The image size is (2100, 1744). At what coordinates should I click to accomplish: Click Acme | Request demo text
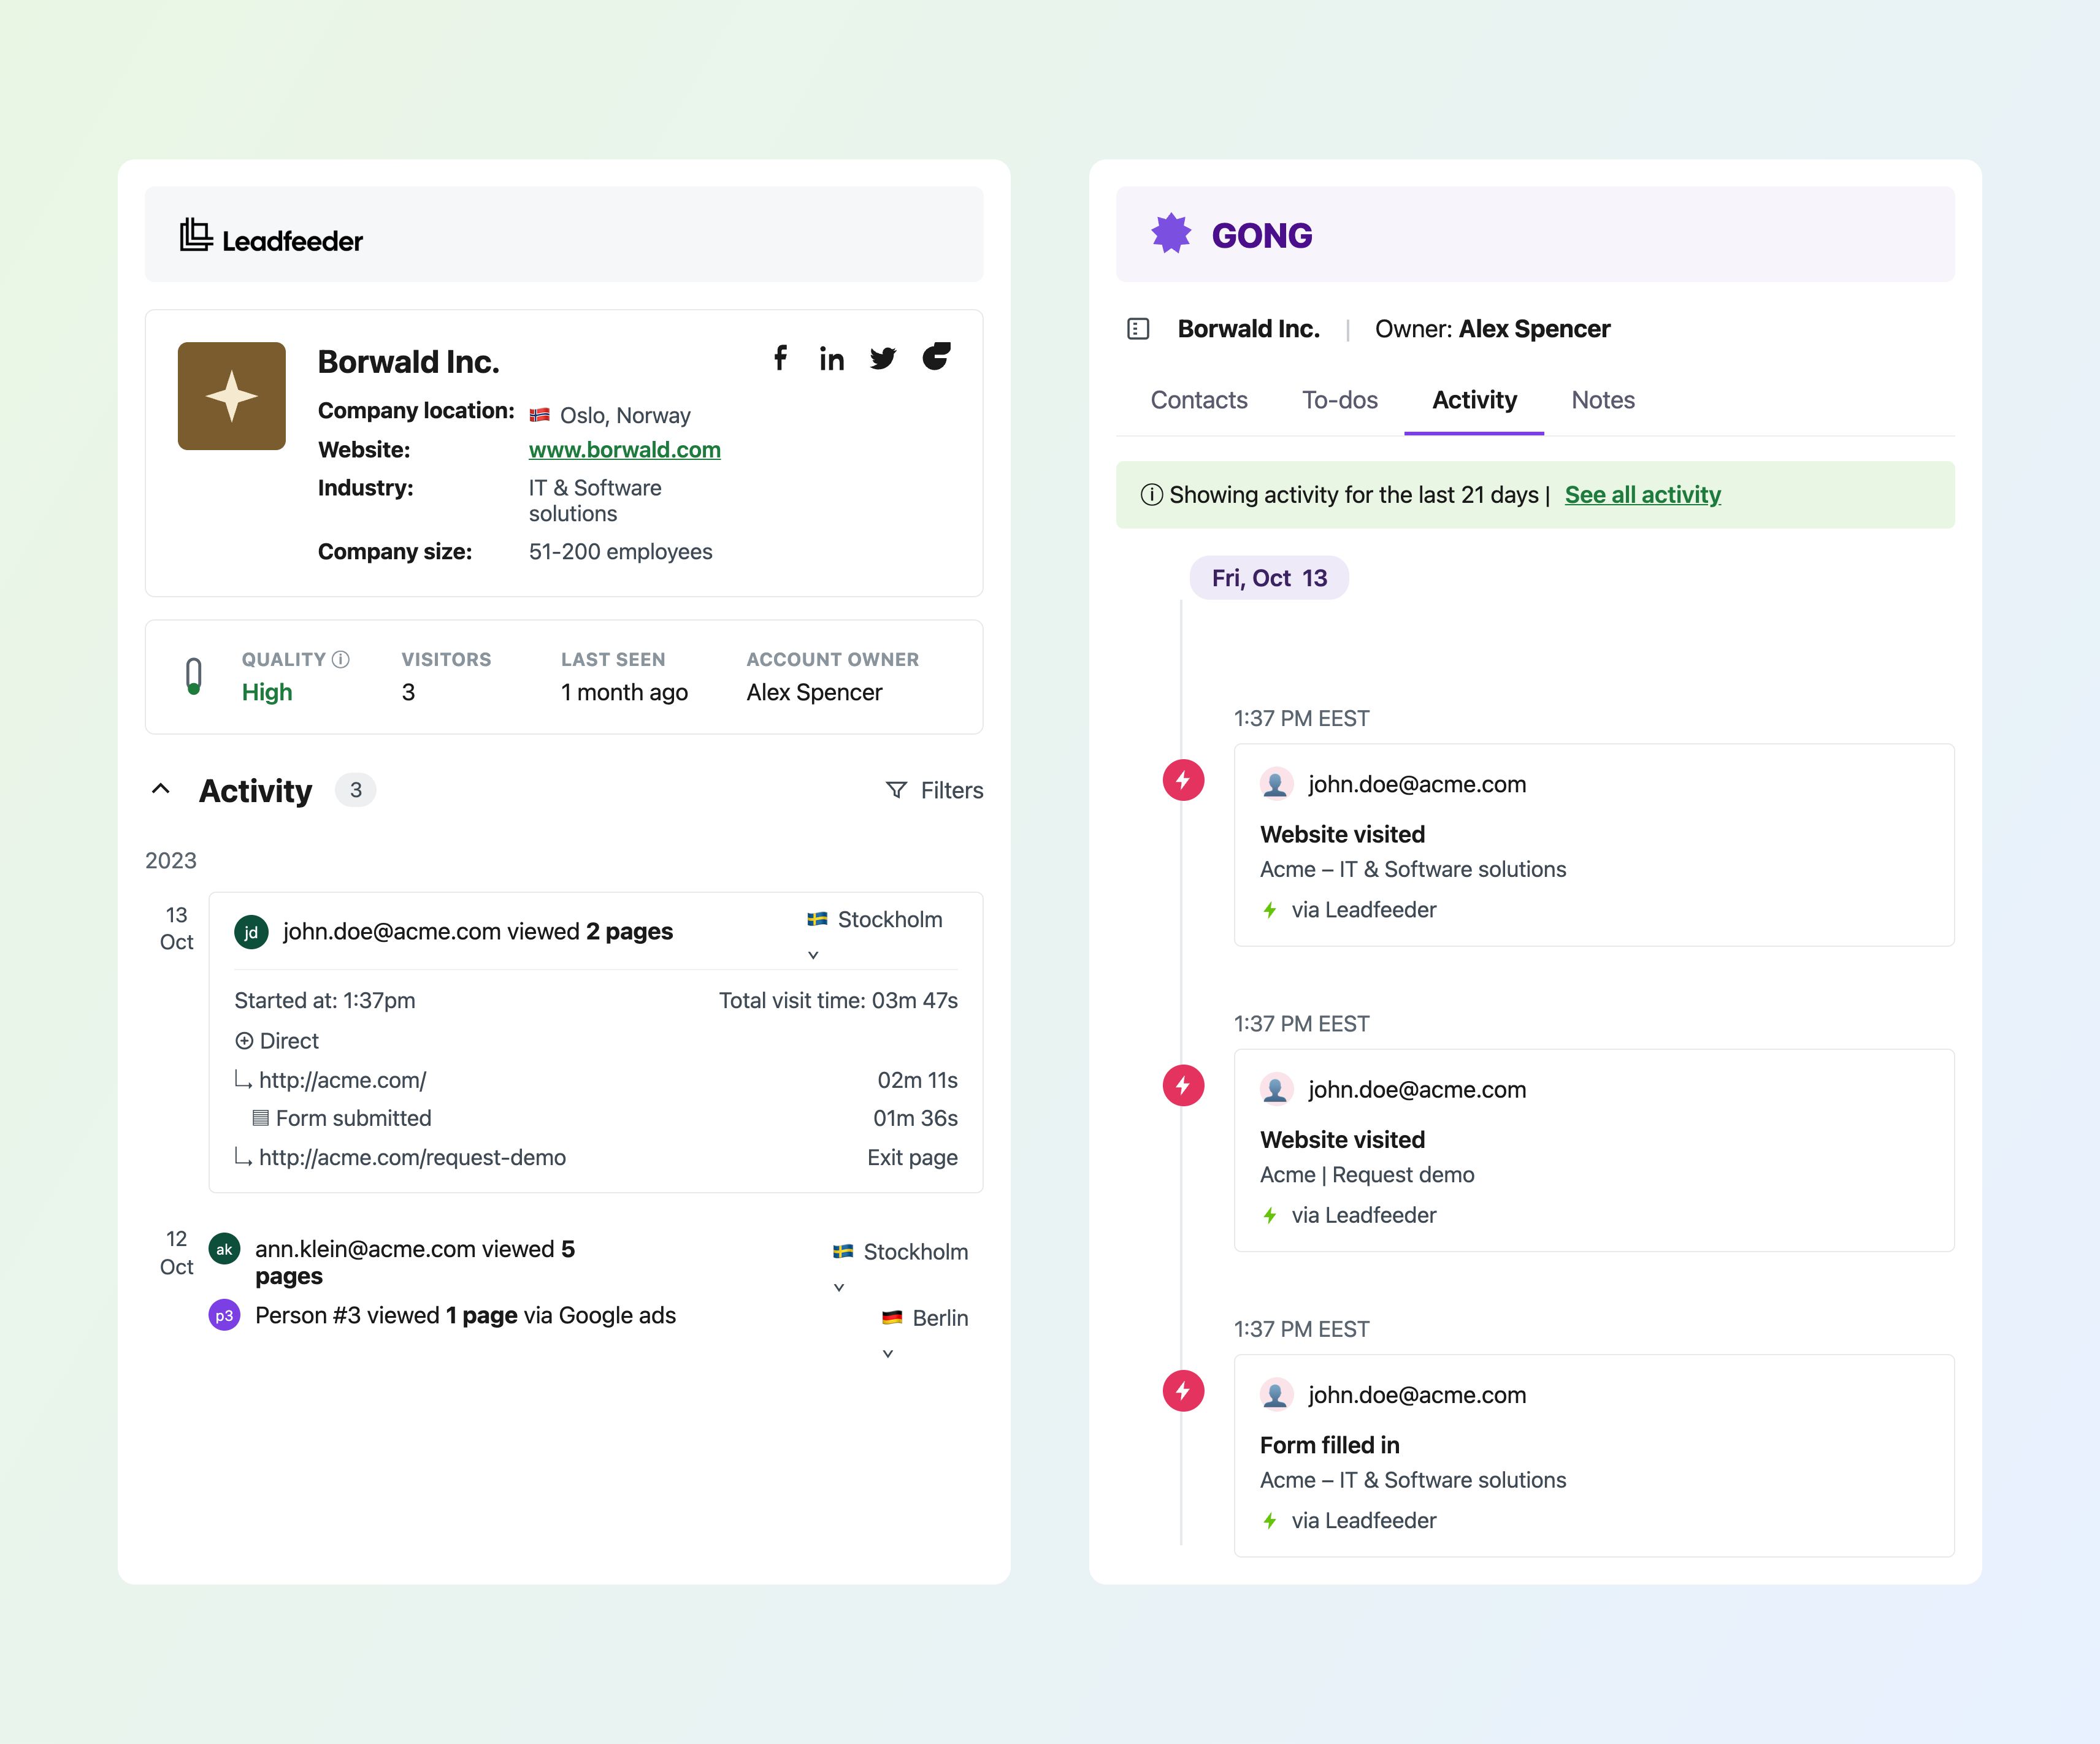1367,1175
